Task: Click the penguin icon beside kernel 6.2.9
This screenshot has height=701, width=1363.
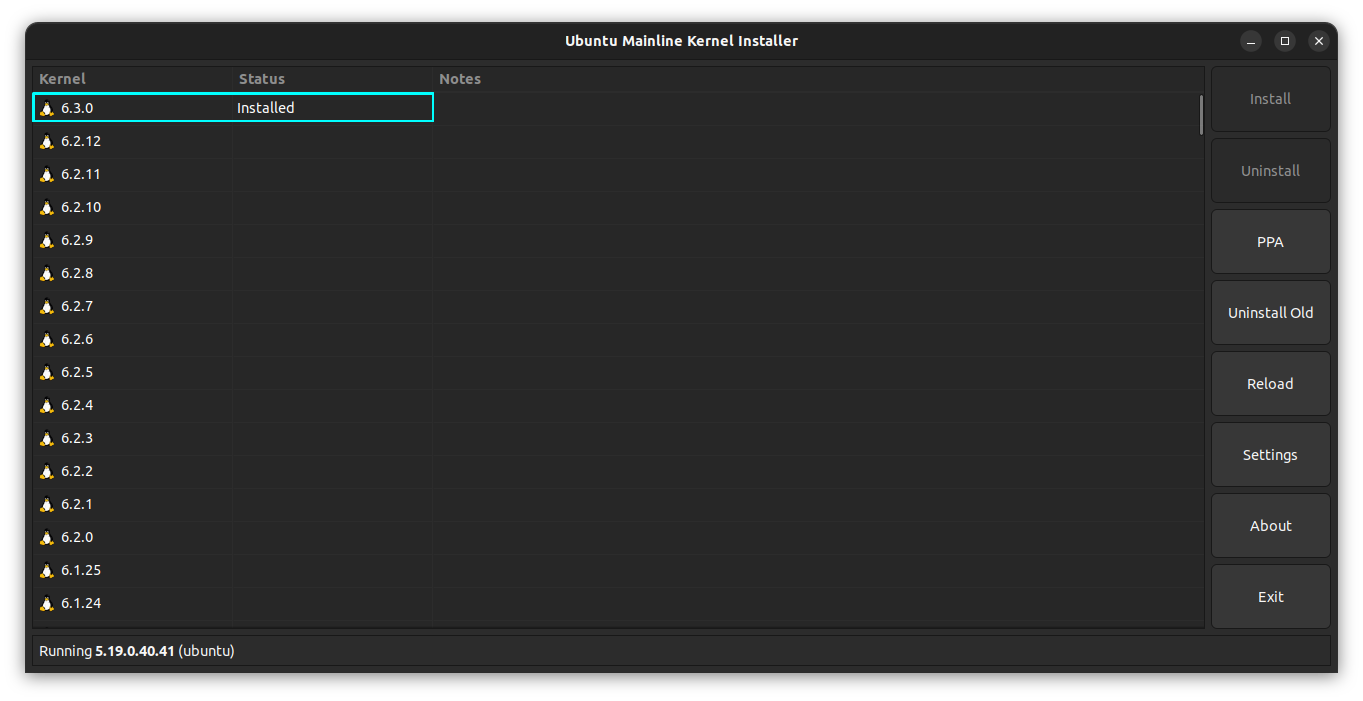Action: click(x=46, y=240)
